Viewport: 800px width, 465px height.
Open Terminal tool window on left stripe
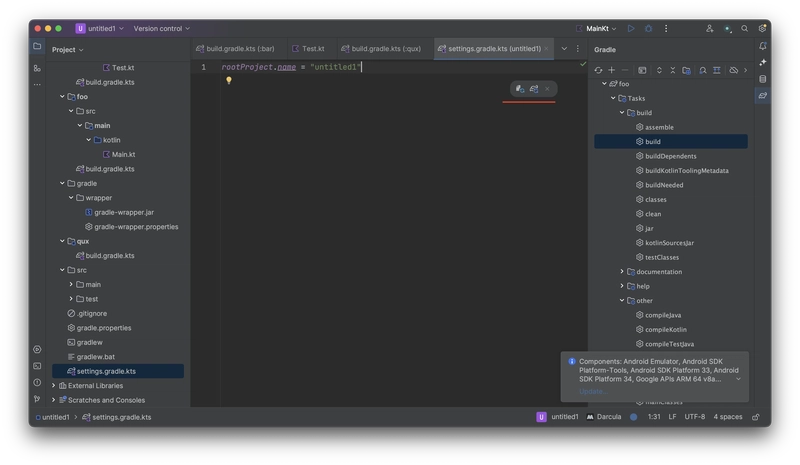click(37, 365)
